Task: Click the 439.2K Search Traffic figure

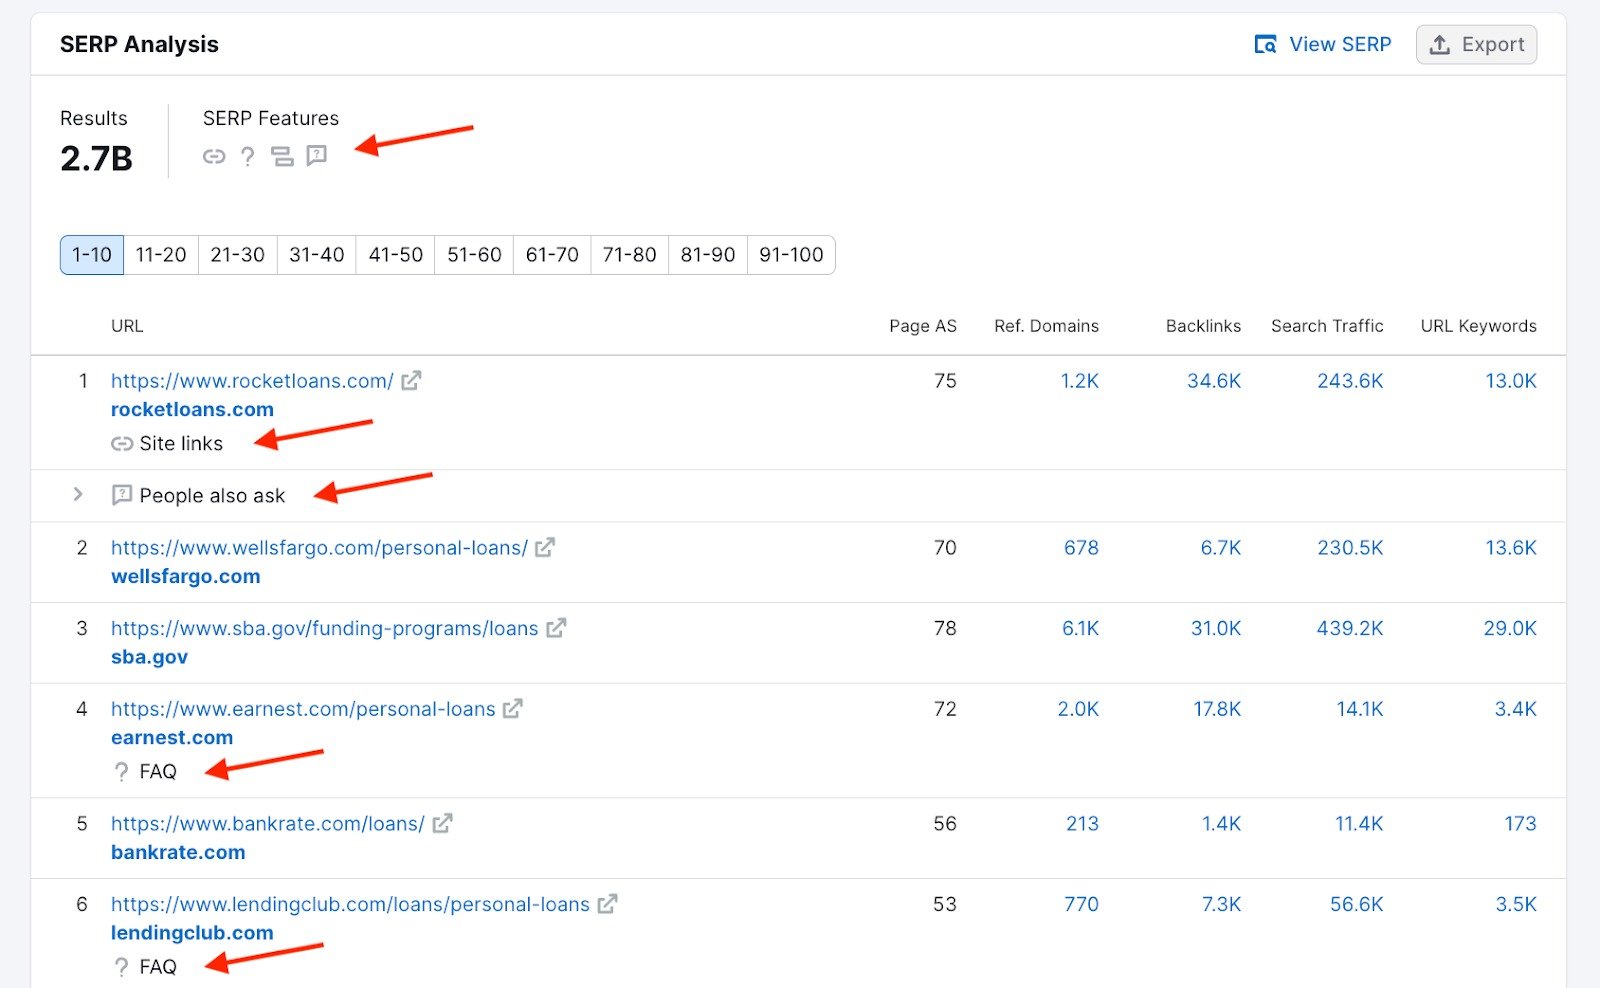Action: pos(1348,628)
